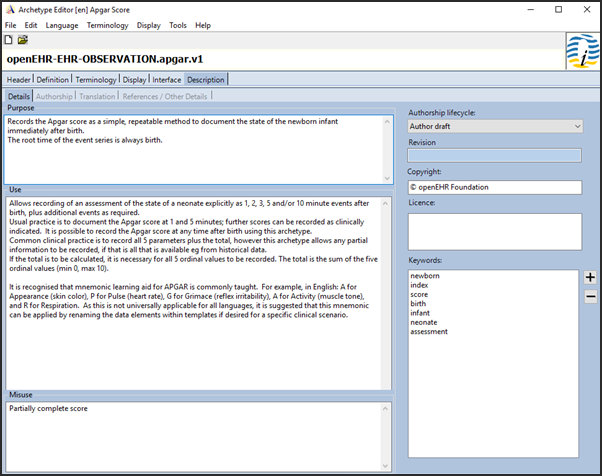Maximize the Archetype Editor window
The width and height of the screenshot is (602, 476).
click(559, 10)
